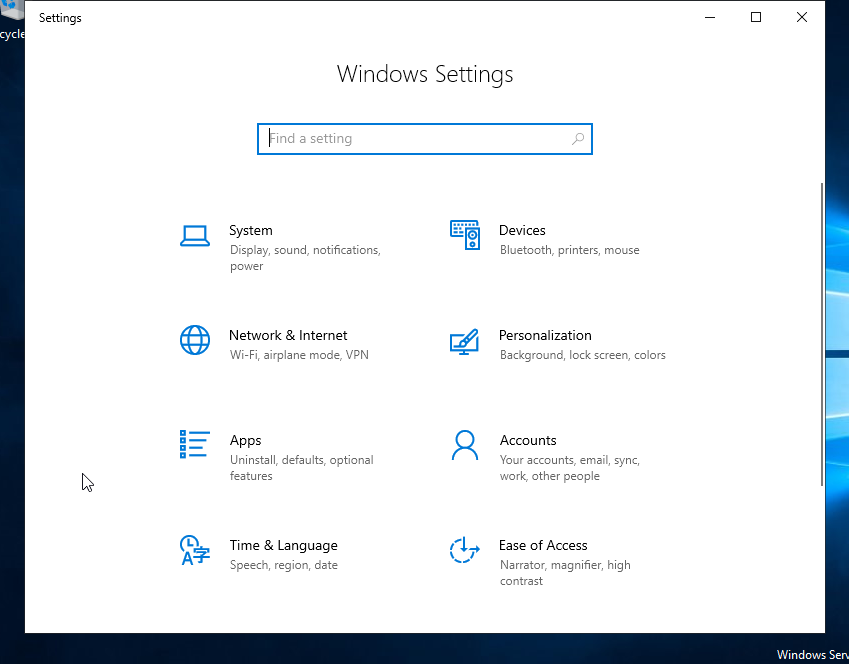Open Personalization settings
Image resolution: width=849 pixels, height=664 pixels.
pos(545,335)
